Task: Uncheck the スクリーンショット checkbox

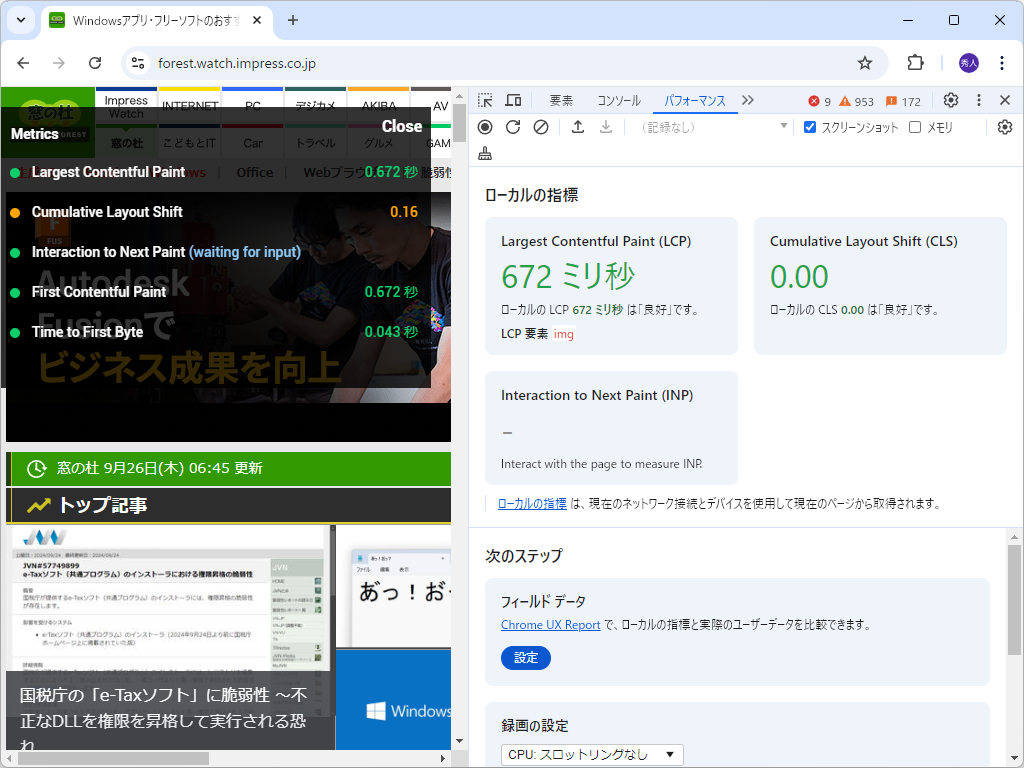Action: click(x=809, y=126)
